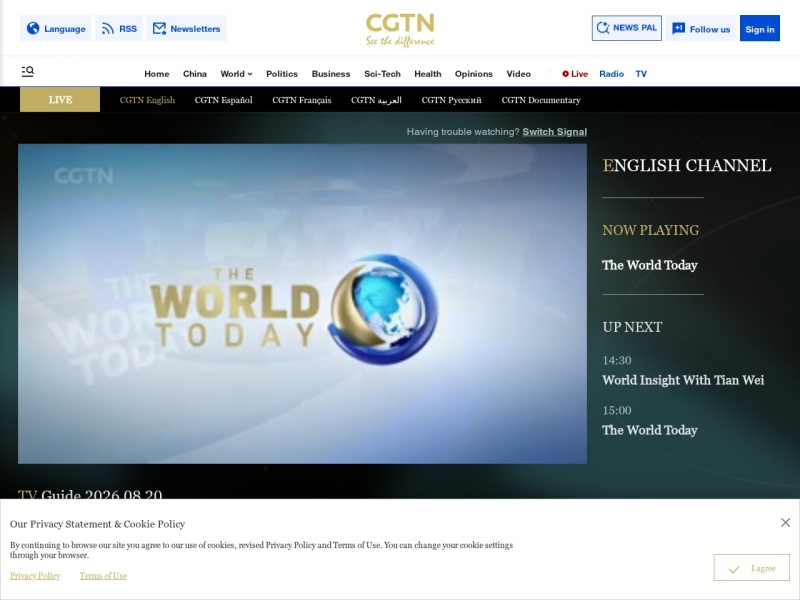
Task: Open the Terms of Use link
Action: (x=103, y=576)
